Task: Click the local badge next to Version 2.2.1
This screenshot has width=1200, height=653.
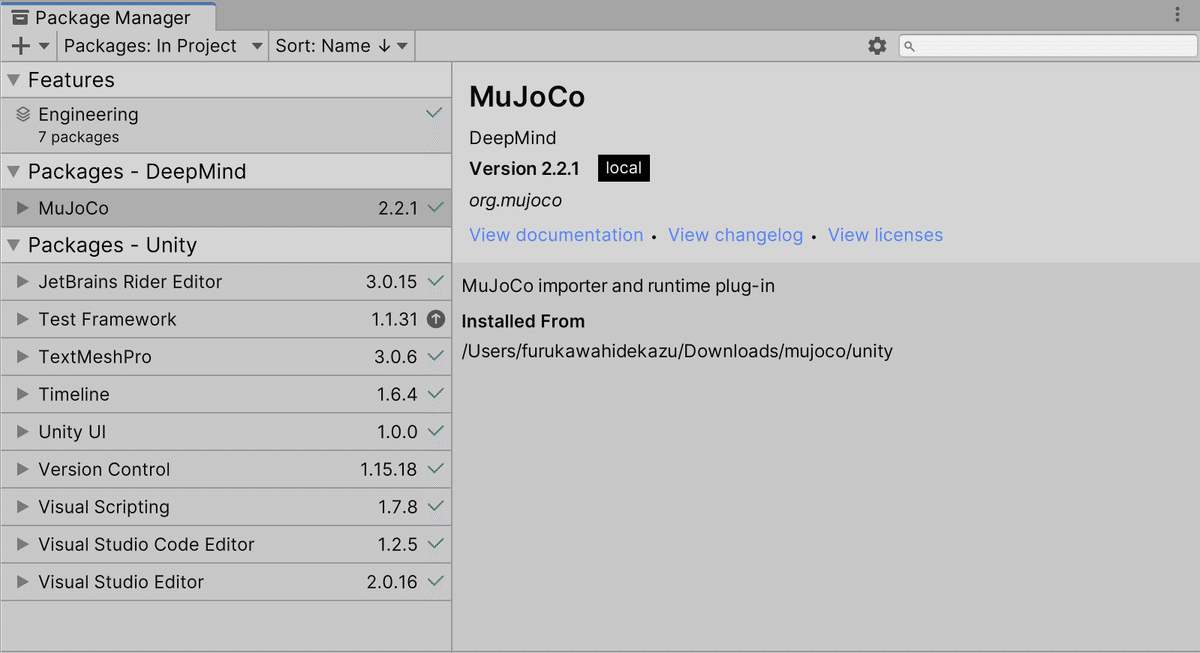Action: coord(623,168)
